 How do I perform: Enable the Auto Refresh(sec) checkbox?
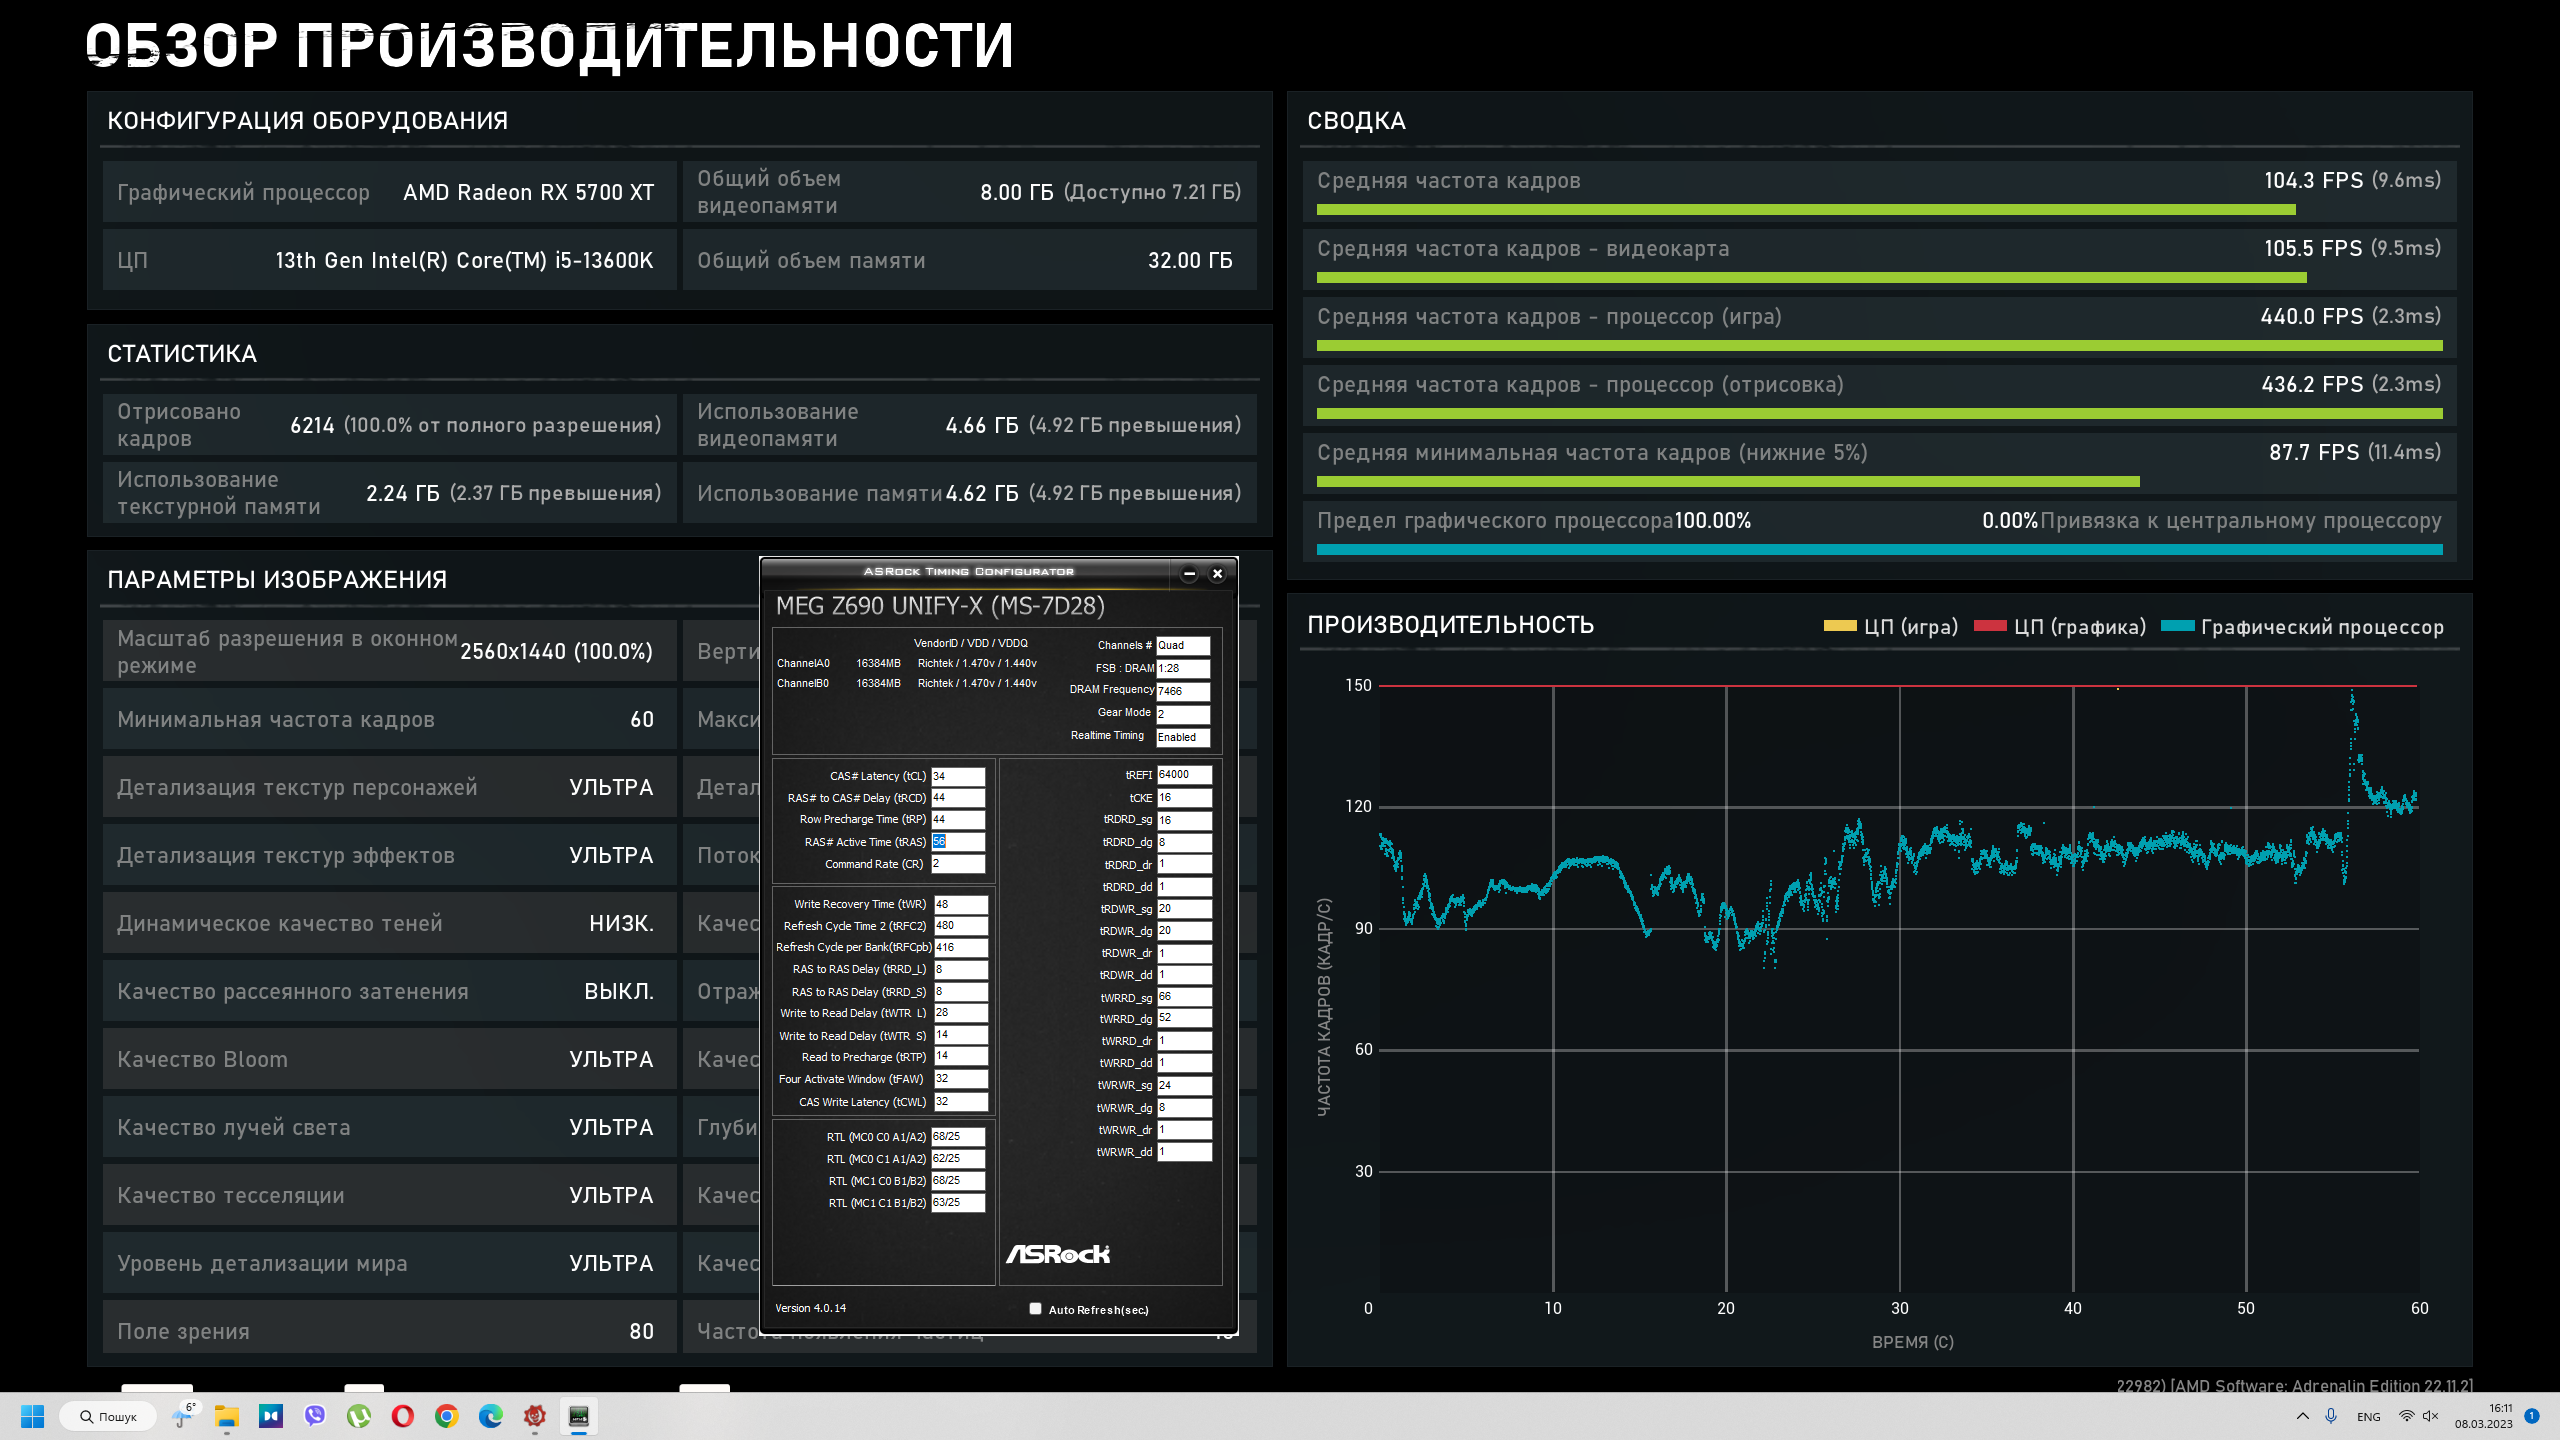point(1035,1309)
